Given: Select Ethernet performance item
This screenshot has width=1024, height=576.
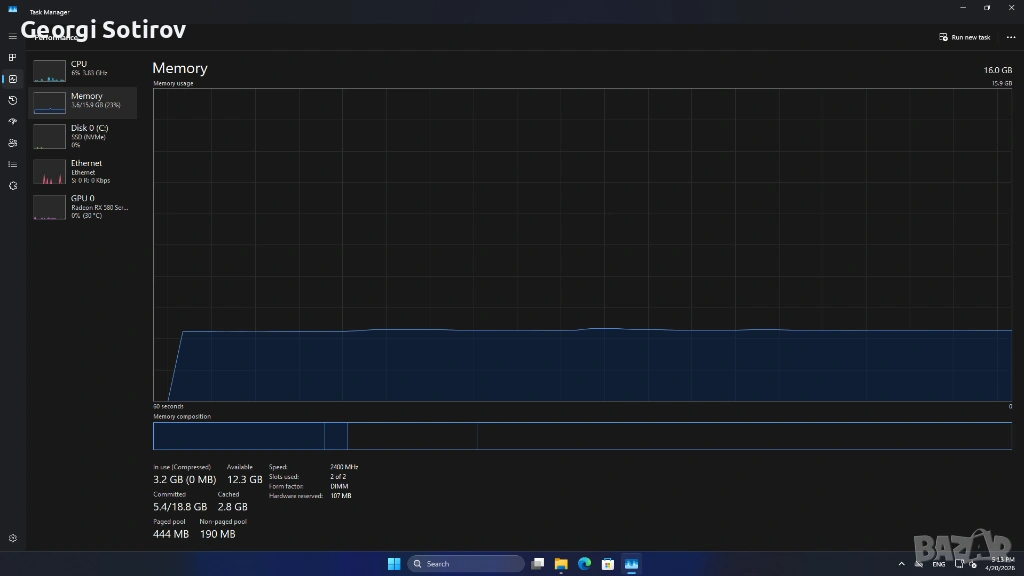Looking at the screenshot, I should 83,171.
